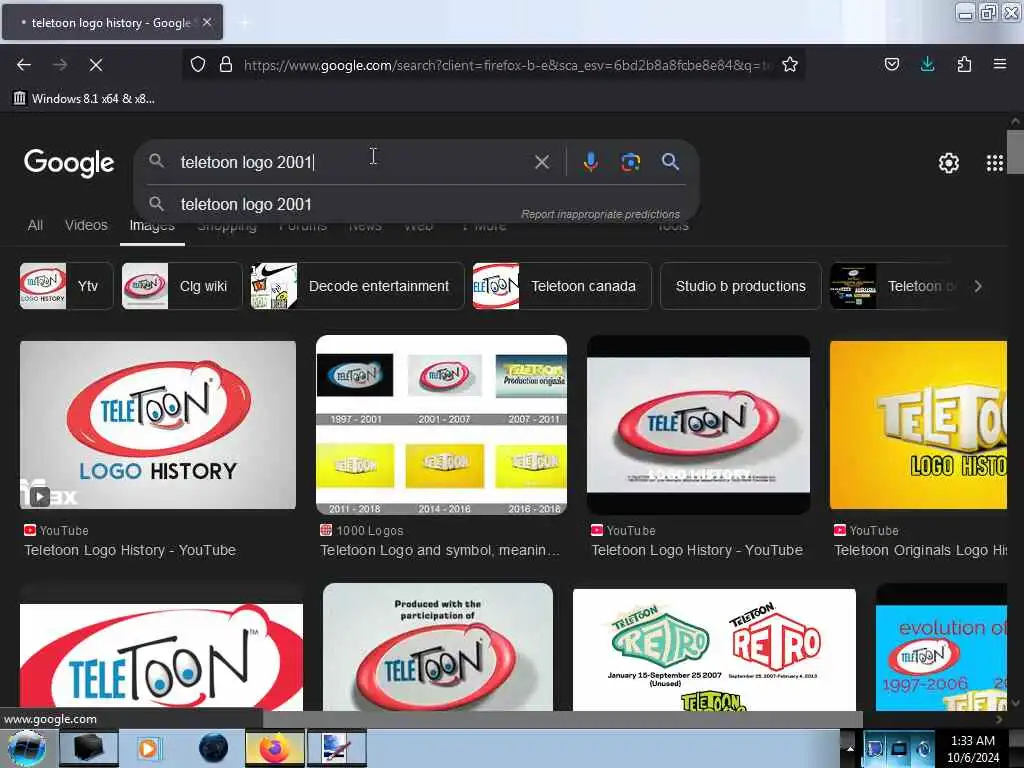Open Firefox application hamburger menu
1024x768 pixels.
click(1000, 64)
